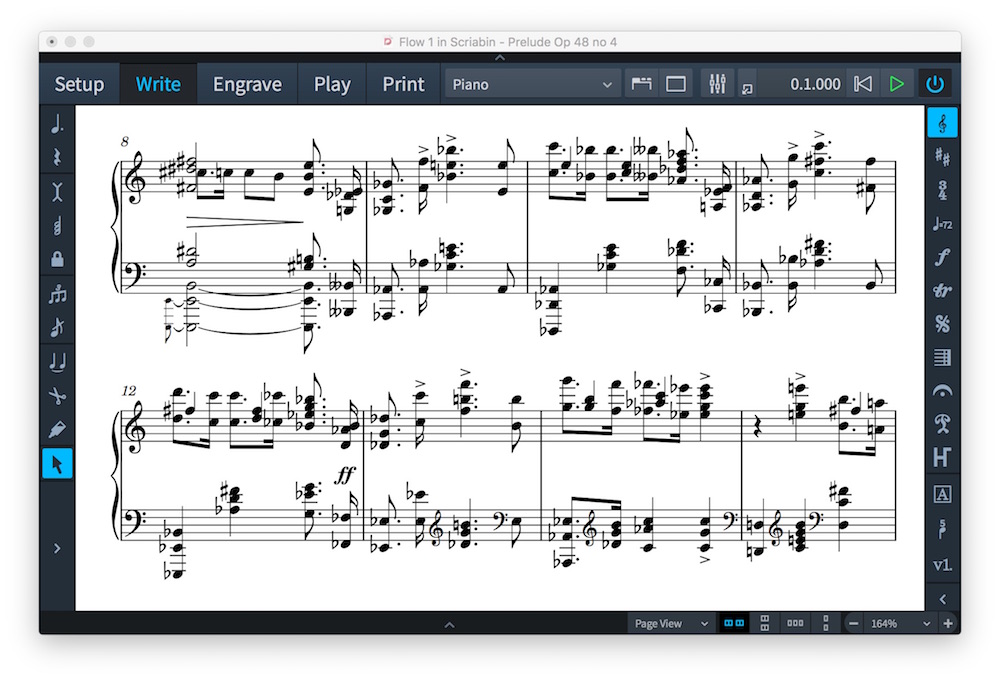
Task: Switch to Write mode
Action: [x=158, y=84]
